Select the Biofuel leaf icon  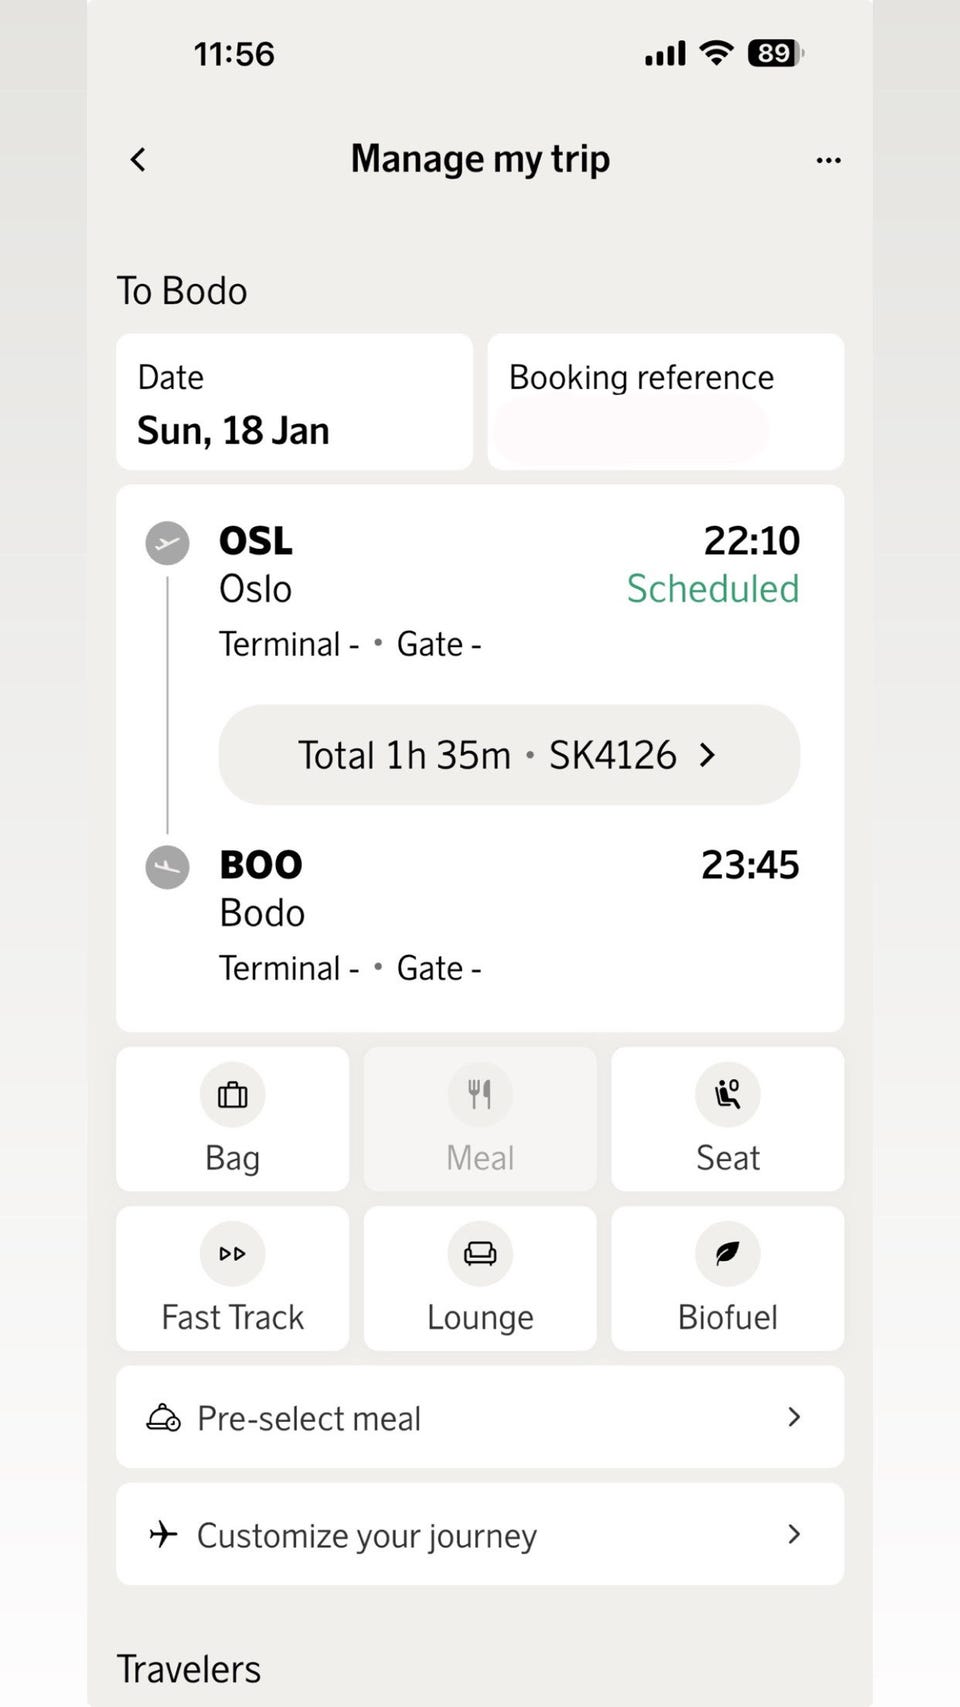[x=728, y=1254]
